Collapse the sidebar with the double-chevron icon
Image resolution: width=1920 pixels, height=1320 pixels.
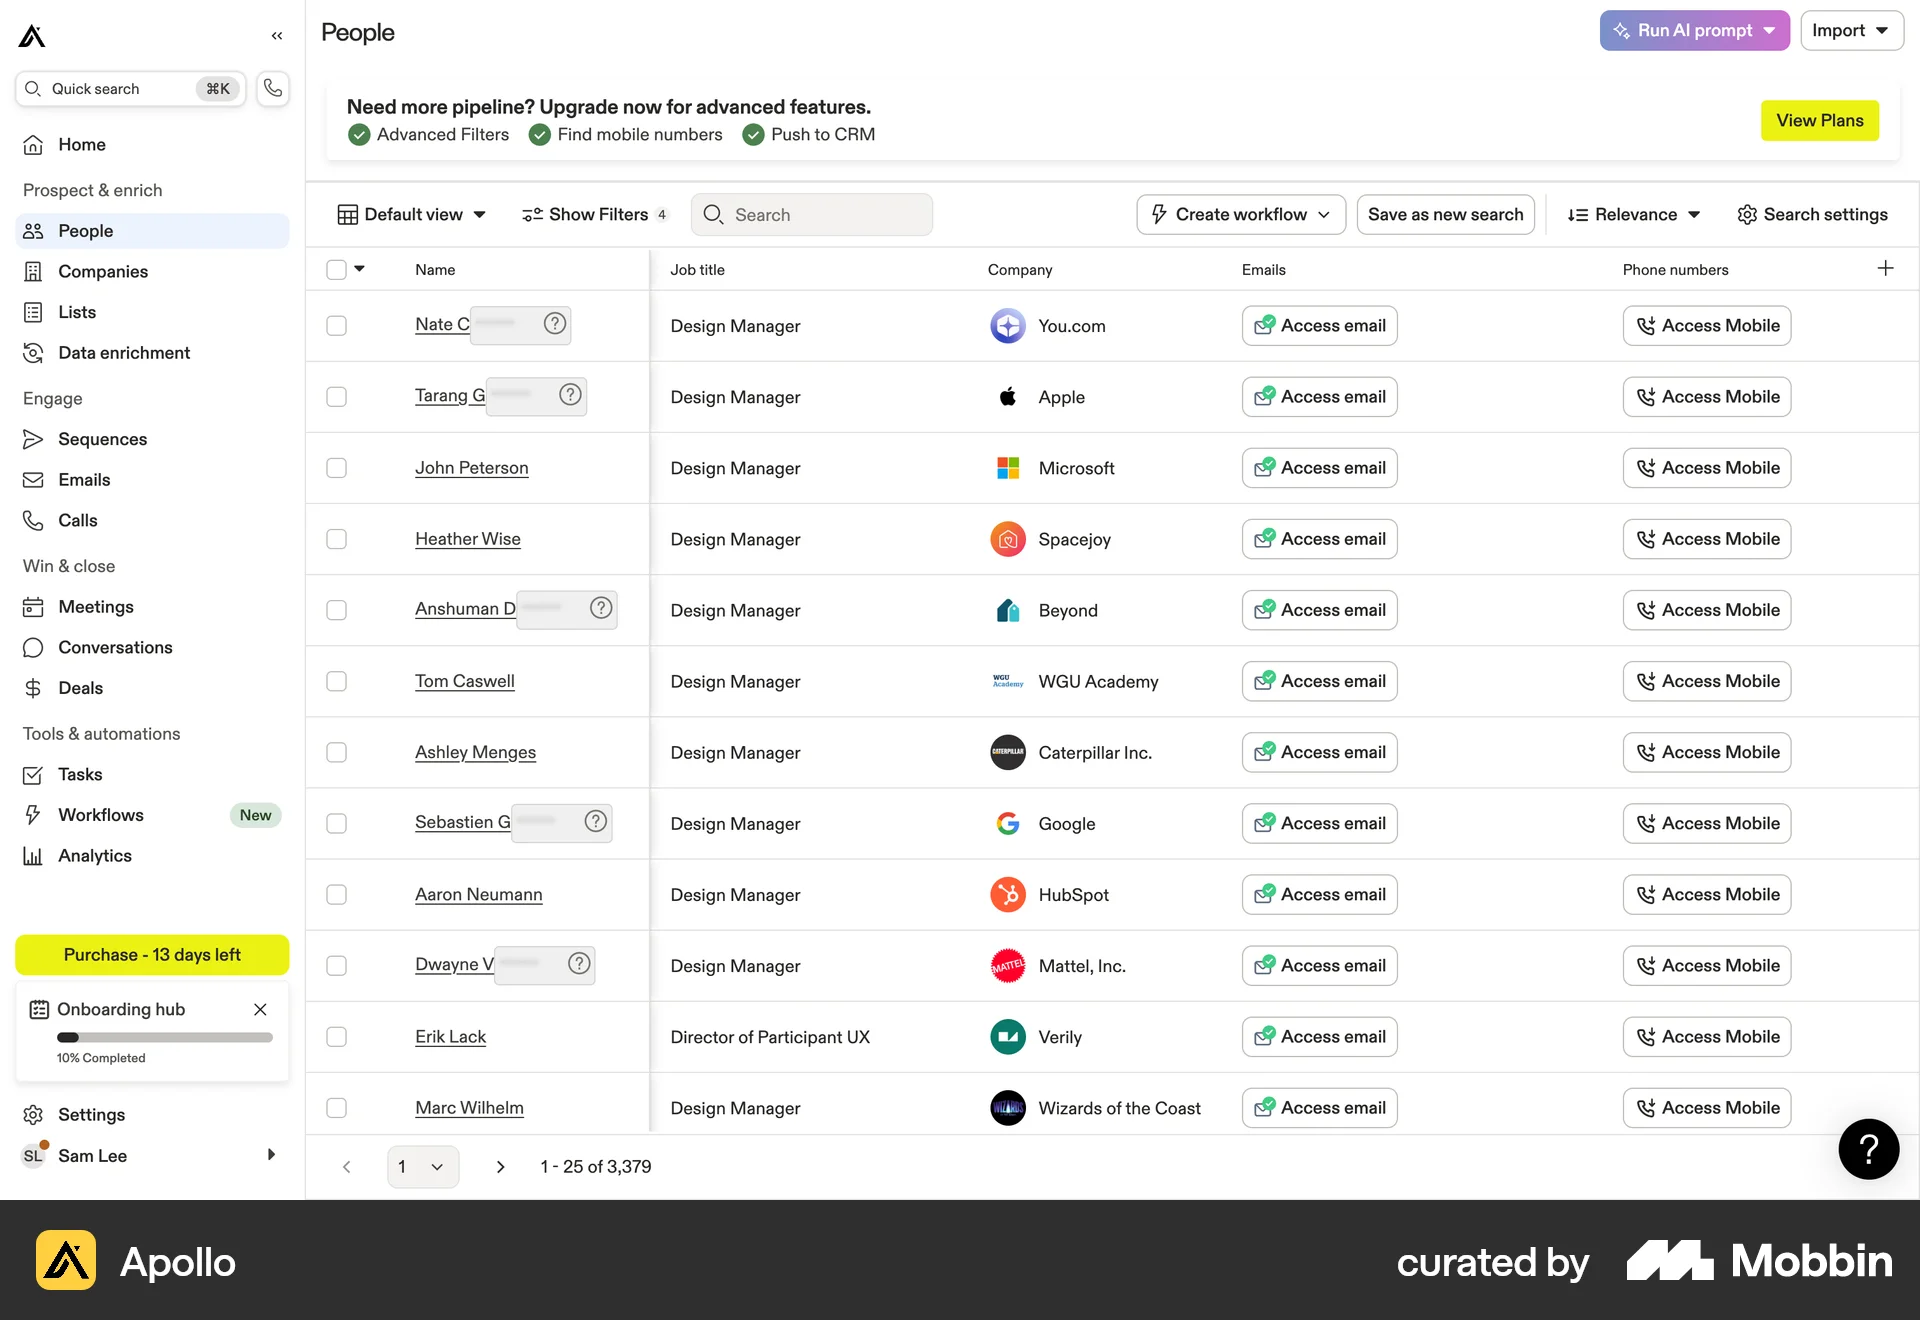click(277, 35)
